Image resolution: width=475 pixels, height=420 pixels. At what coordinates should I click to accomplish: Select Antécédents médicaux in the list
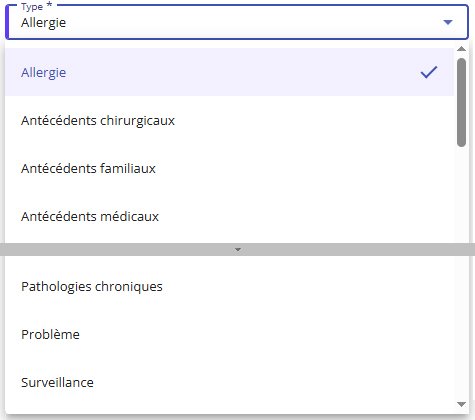[x=229, y=216]
